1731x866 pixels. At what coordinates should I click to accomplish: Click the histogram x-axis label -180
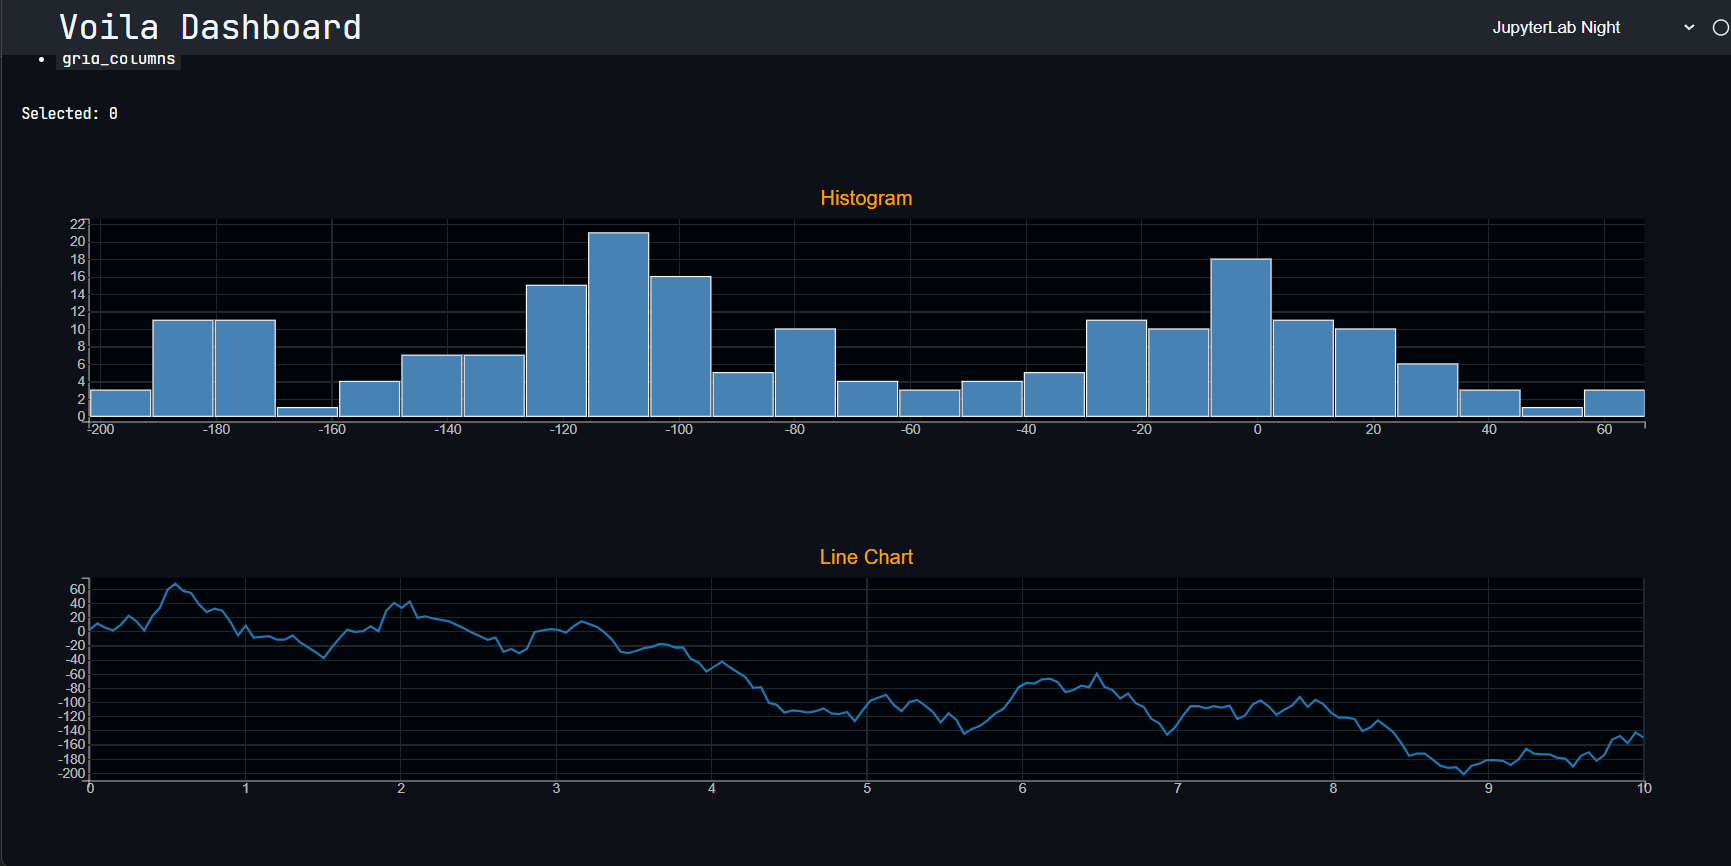(216, 429)
